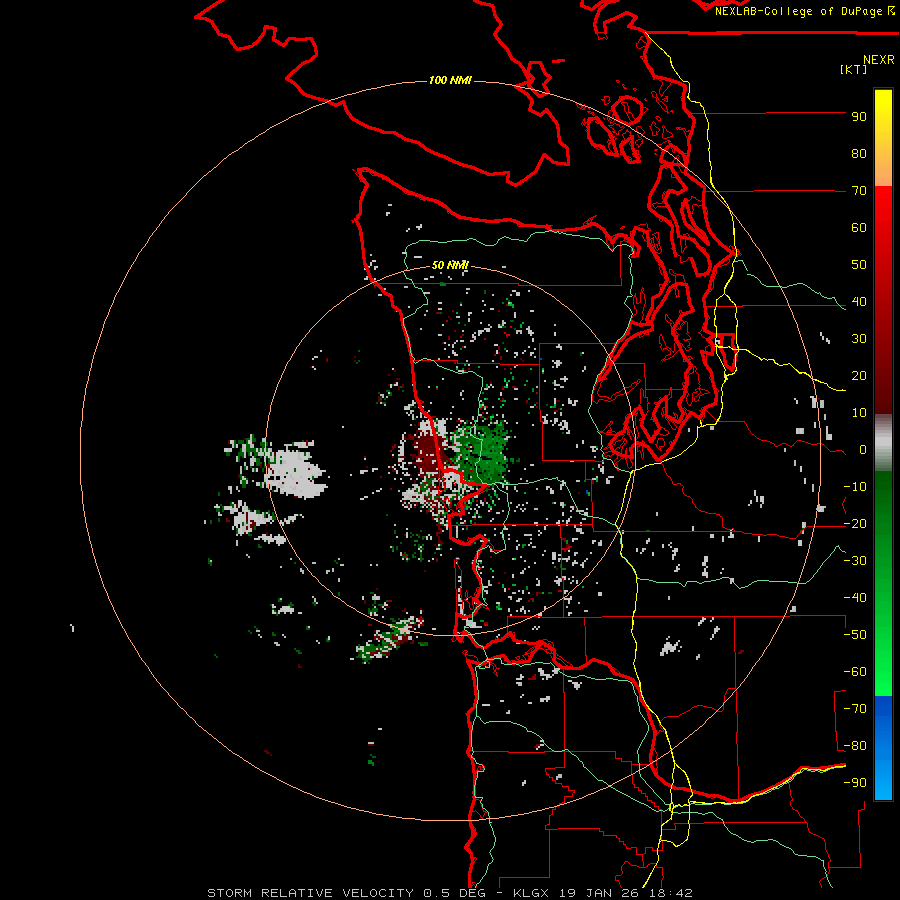Image resolution: width=900 pixels, height=900 pixels.
Task: Click the 0 value on velocity scale
Action: (863, 450)
